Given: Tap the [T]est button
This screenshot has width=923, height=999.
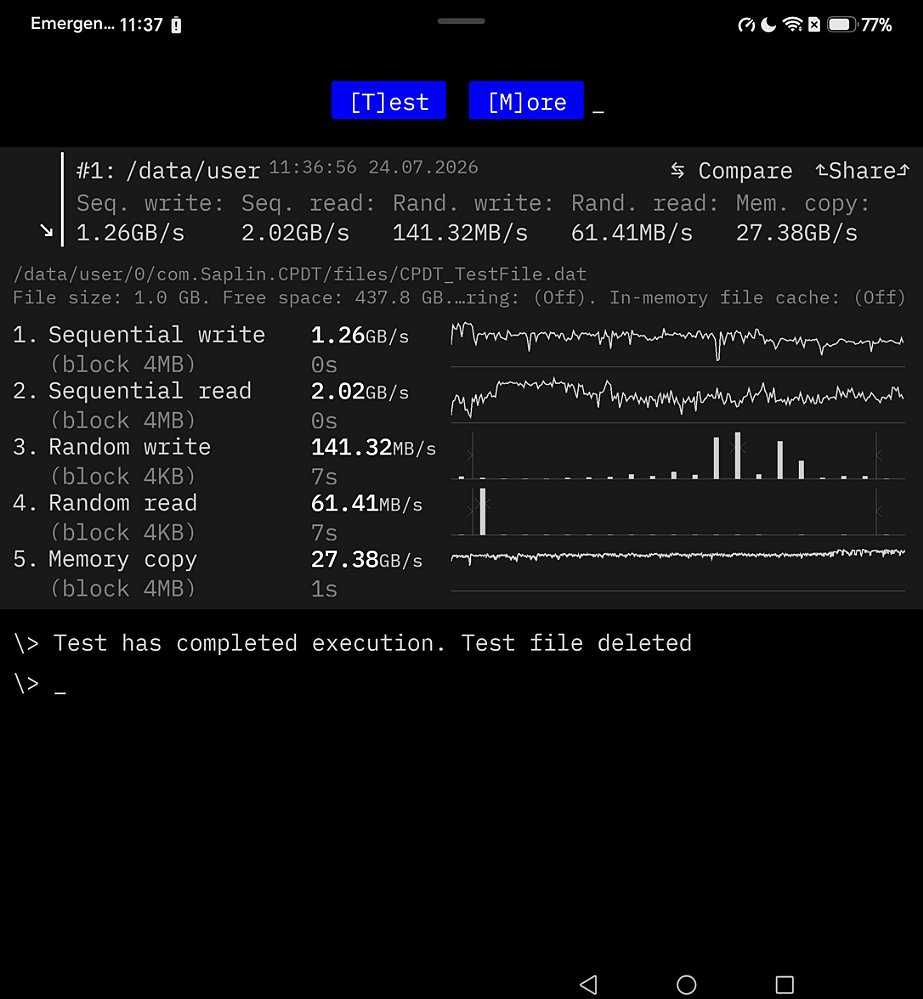Looking at the screenshot, I should 389,101.
